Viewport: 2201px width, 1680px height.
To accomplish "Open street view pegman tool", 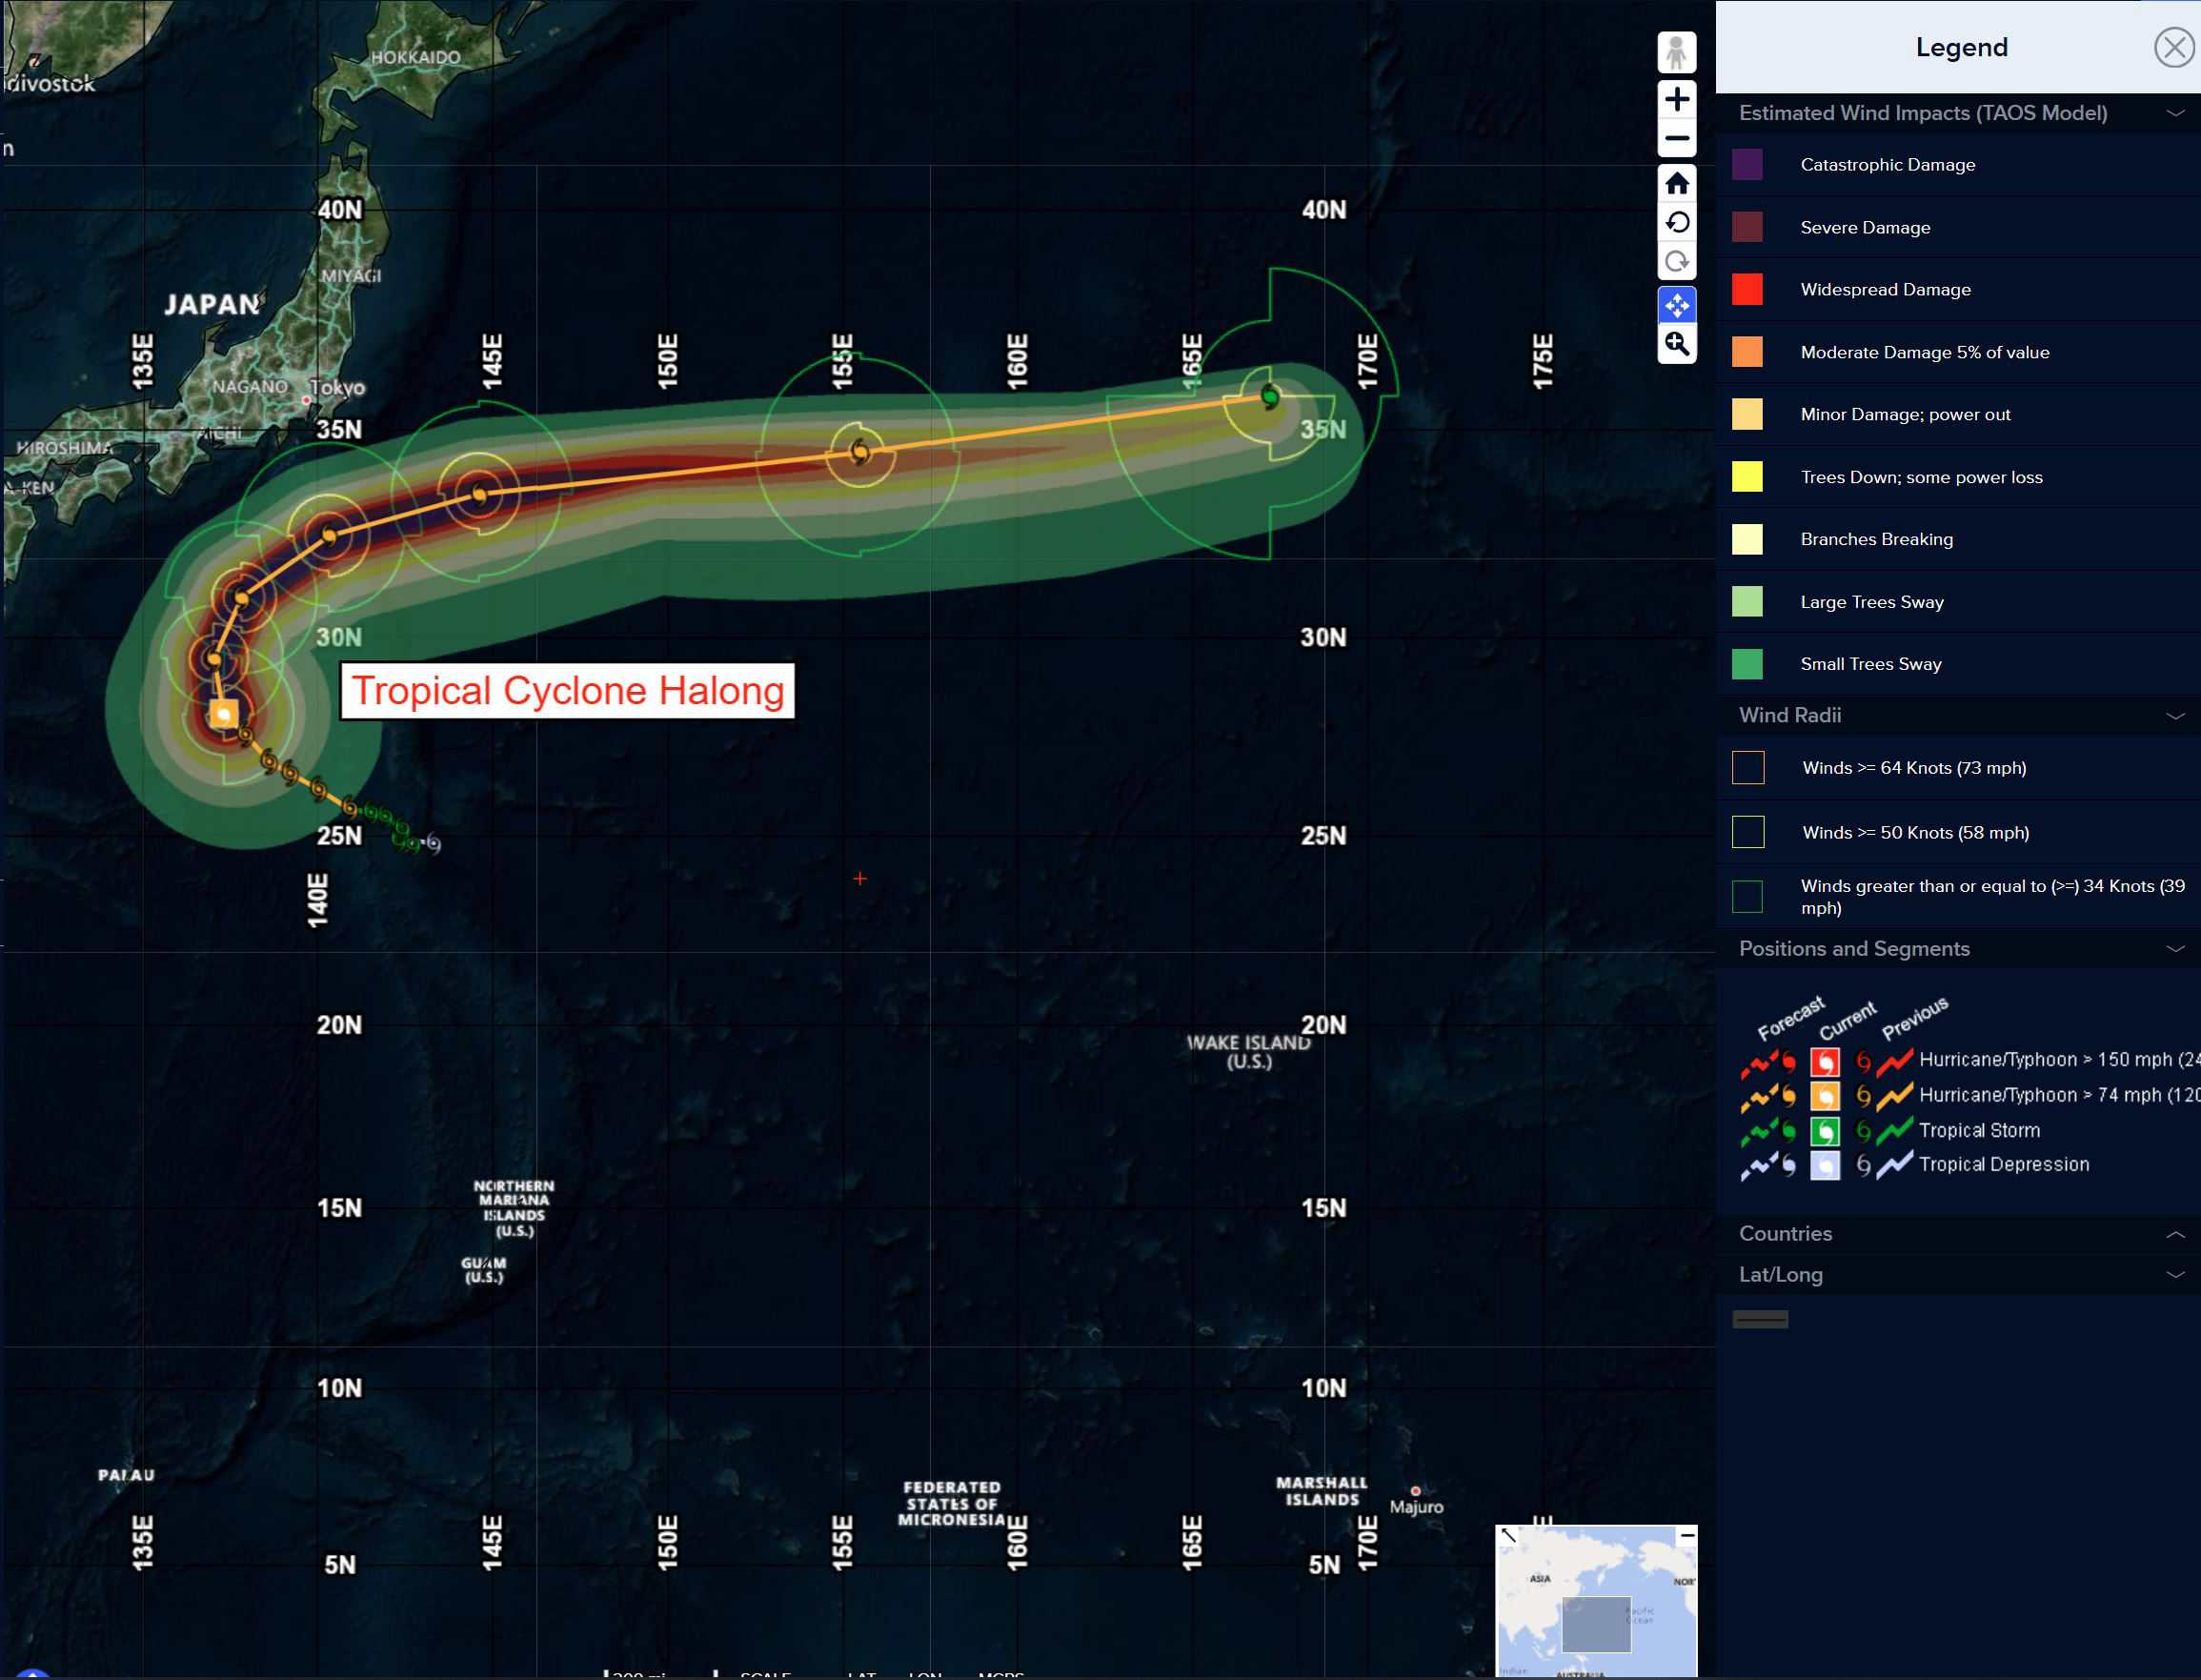I will point(1677,52).
